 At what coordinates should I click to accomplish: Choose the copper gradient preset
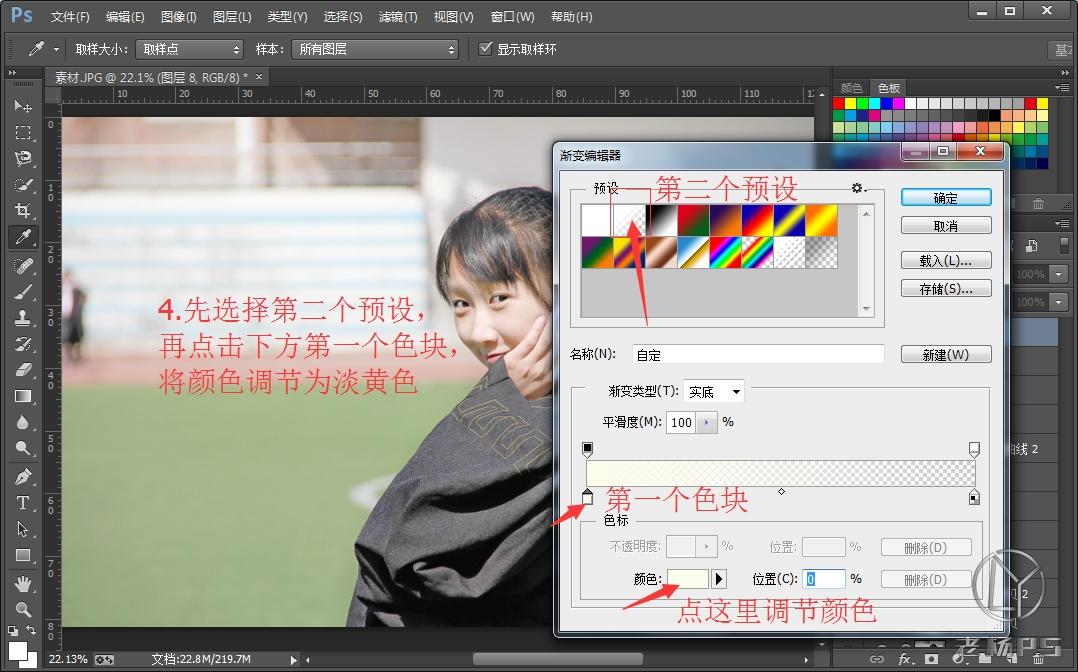pos(661,252)
